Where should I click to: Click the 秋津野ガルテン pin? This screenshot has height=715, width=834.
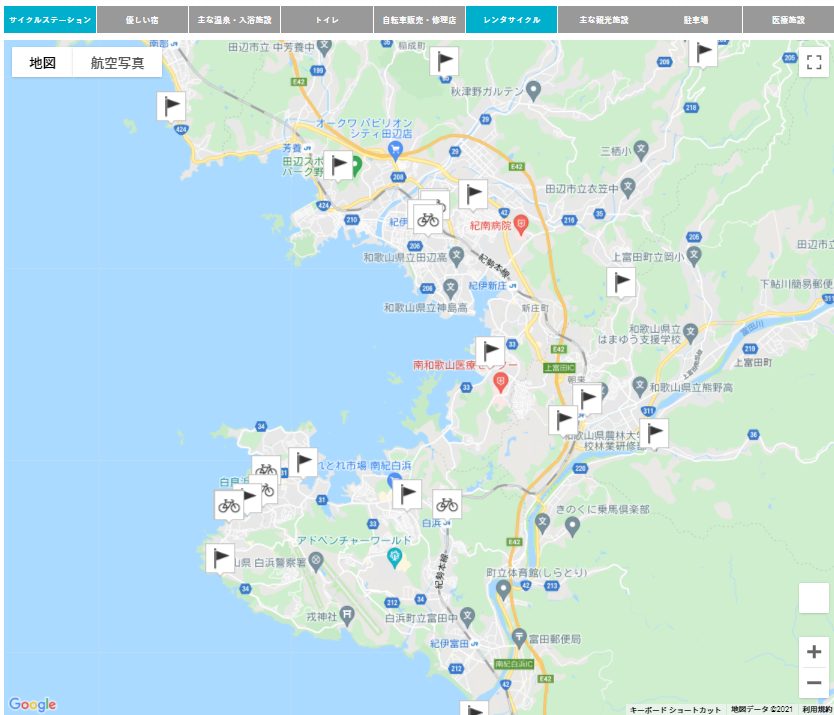click(x=533, y=90)
